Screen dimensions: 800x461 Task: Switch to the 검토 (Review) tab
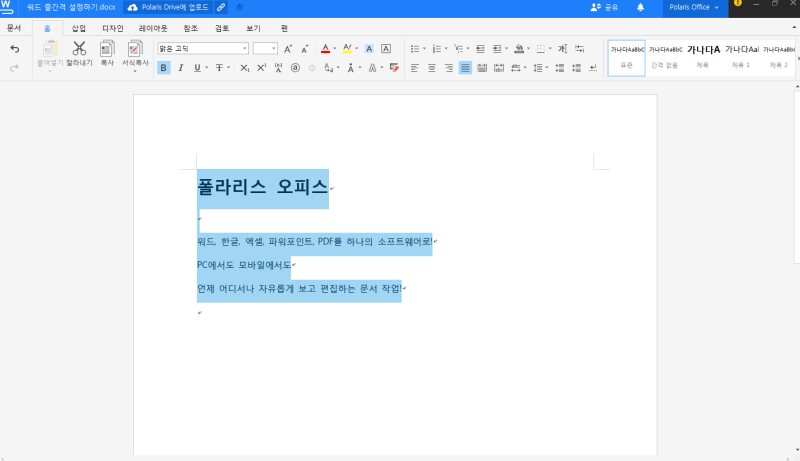pos(222,28)
